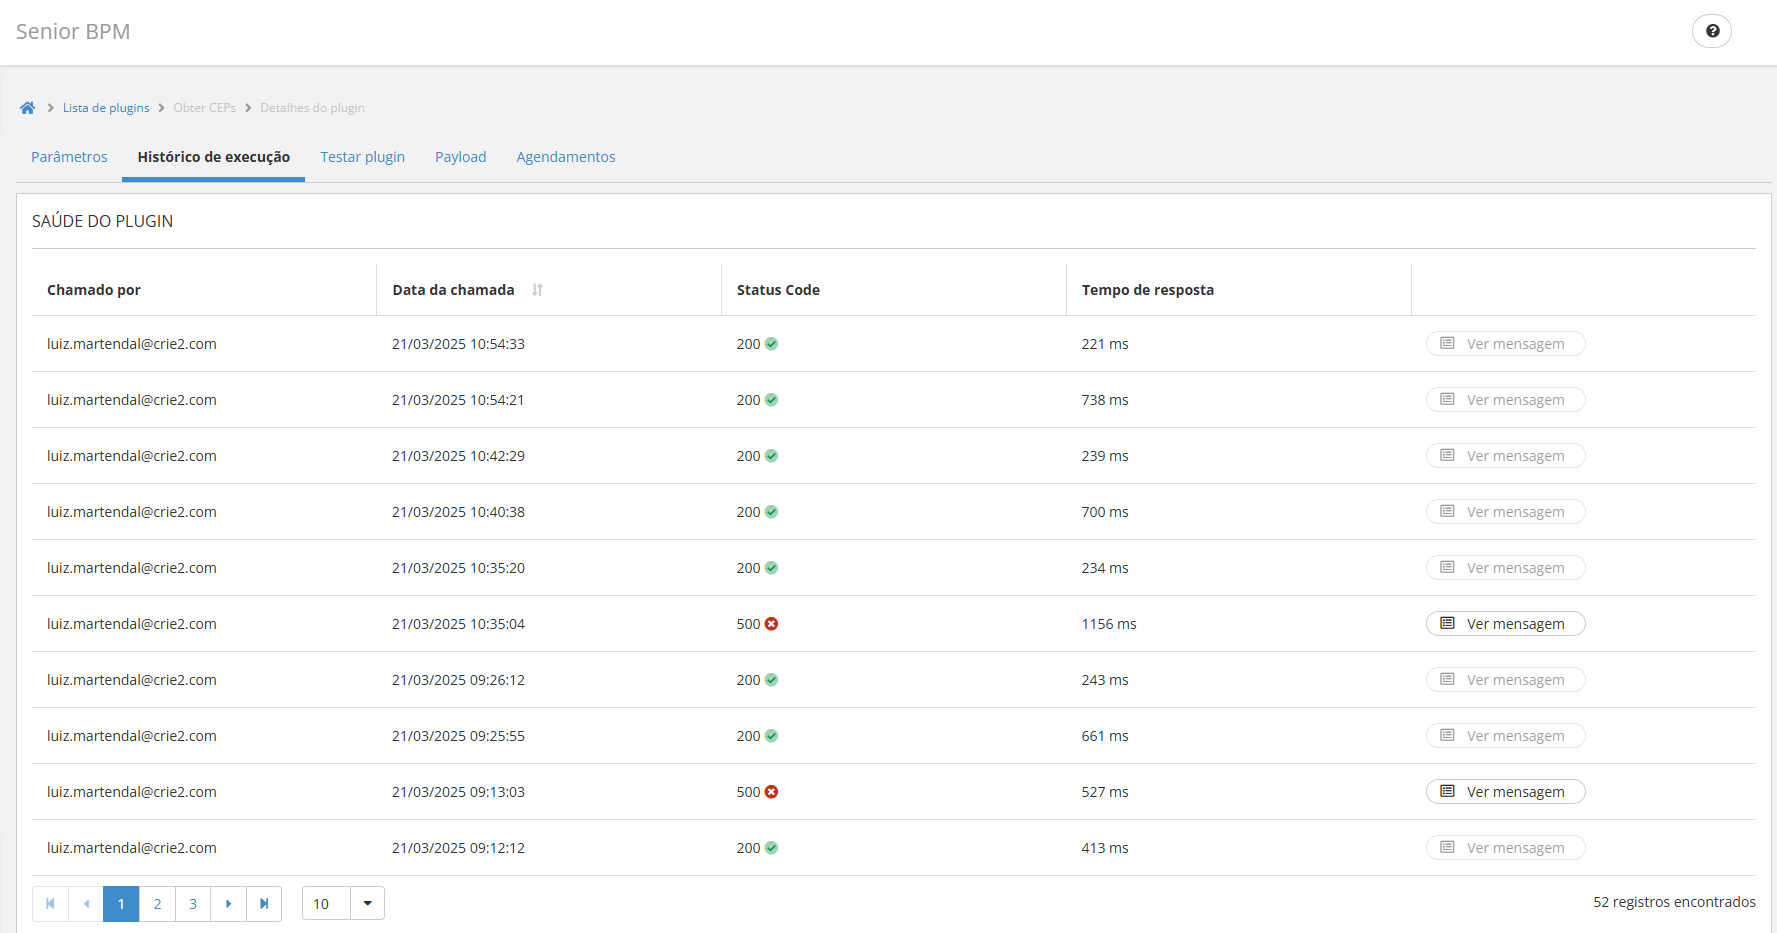Go to first page of results
The height and width of the screenshot is (933, 1777).
point(50,904)
